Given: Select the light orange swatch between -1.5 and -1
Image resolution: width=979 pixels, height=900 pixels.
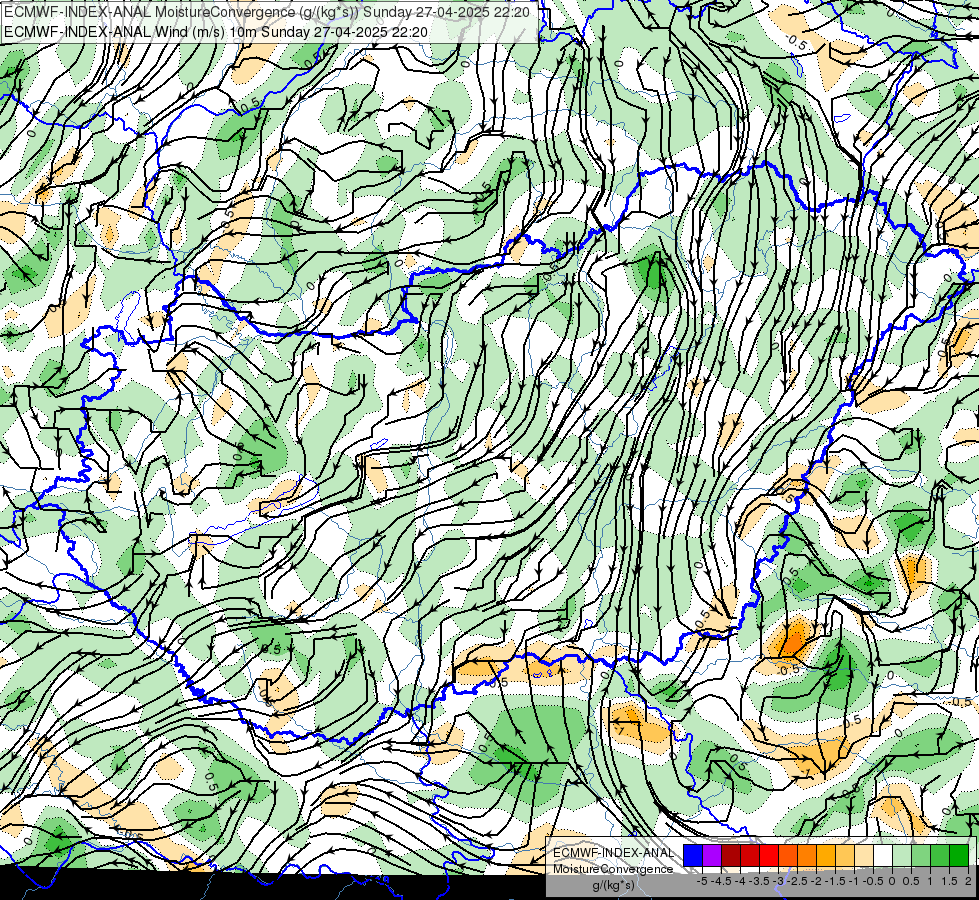Looking at the screenshot, I should [845, 855].
